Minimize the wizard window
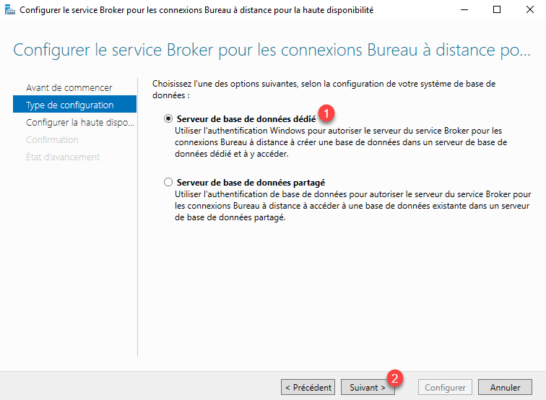 click(464, 10)
